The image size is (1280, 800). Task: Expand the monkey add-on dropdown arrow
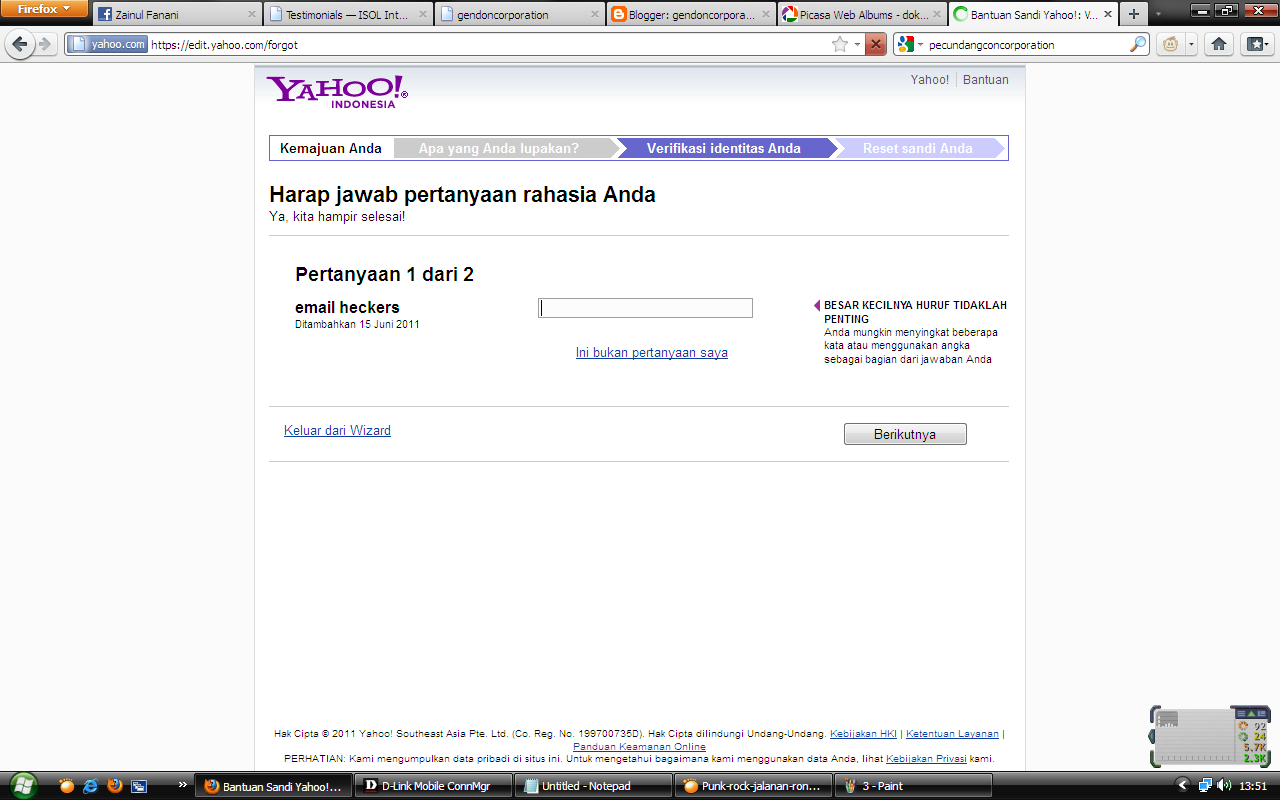(1191, 44)
